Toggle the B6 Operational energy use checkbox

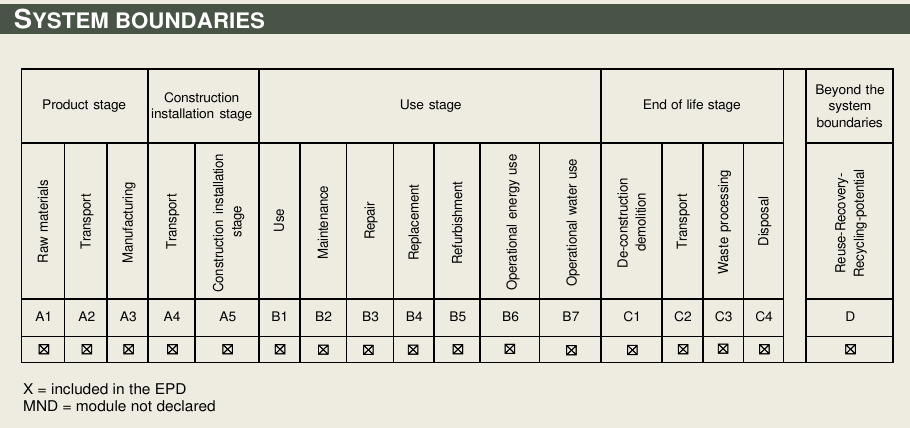[510, 349]
